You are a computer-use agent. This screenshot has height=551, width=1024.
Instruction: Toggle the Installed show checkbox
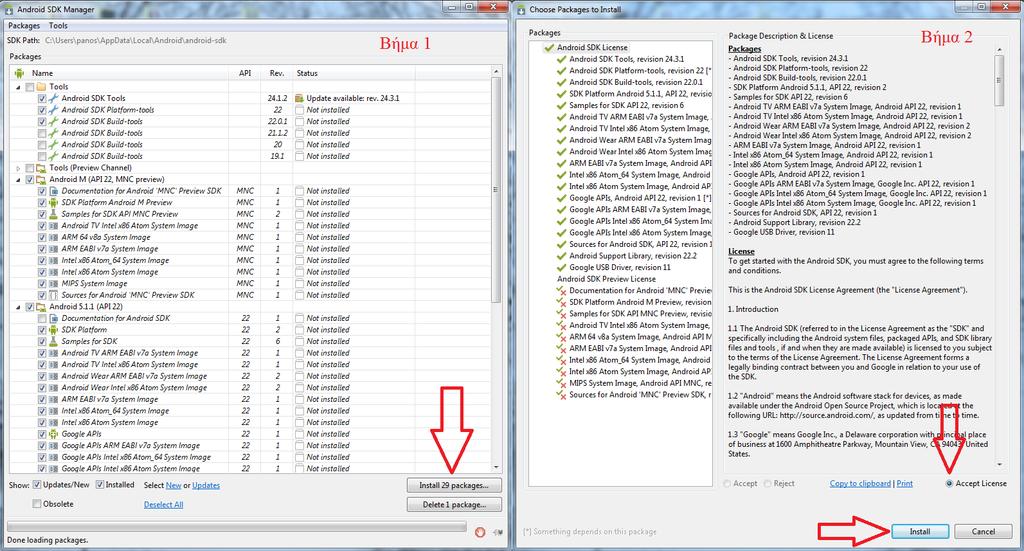(100, 484)
